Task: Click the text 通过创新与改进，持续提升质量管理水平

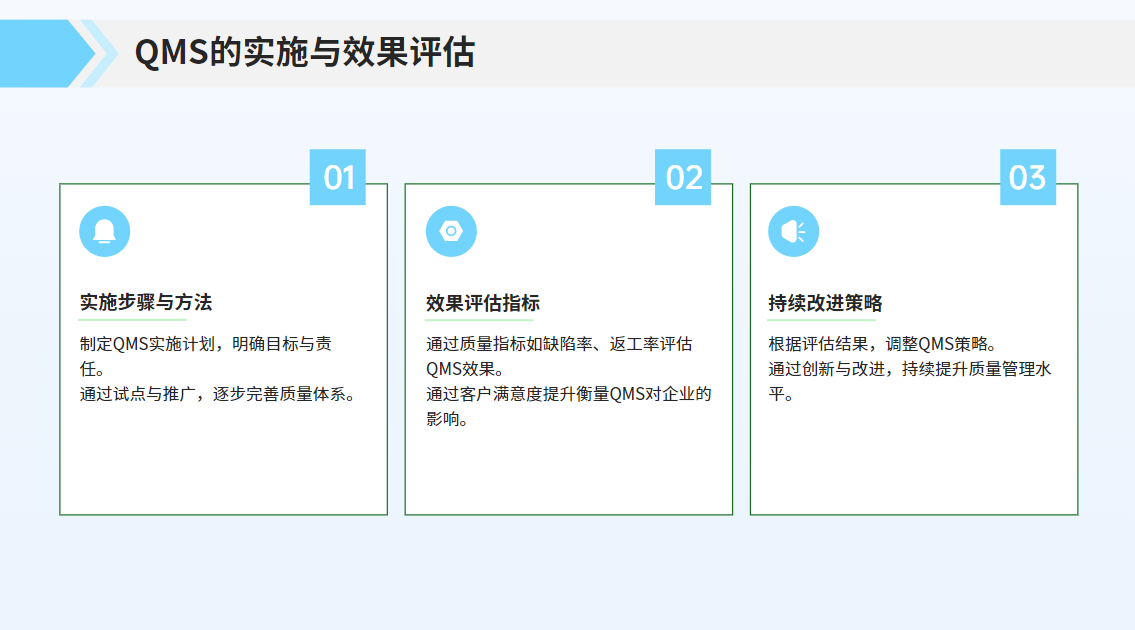Action: pyautogui.click(x=910, y=382)
